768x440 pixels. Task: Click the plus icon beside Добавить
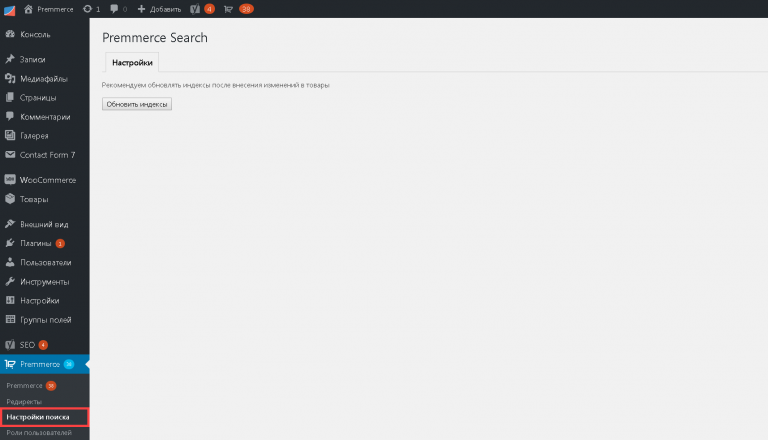142,9
